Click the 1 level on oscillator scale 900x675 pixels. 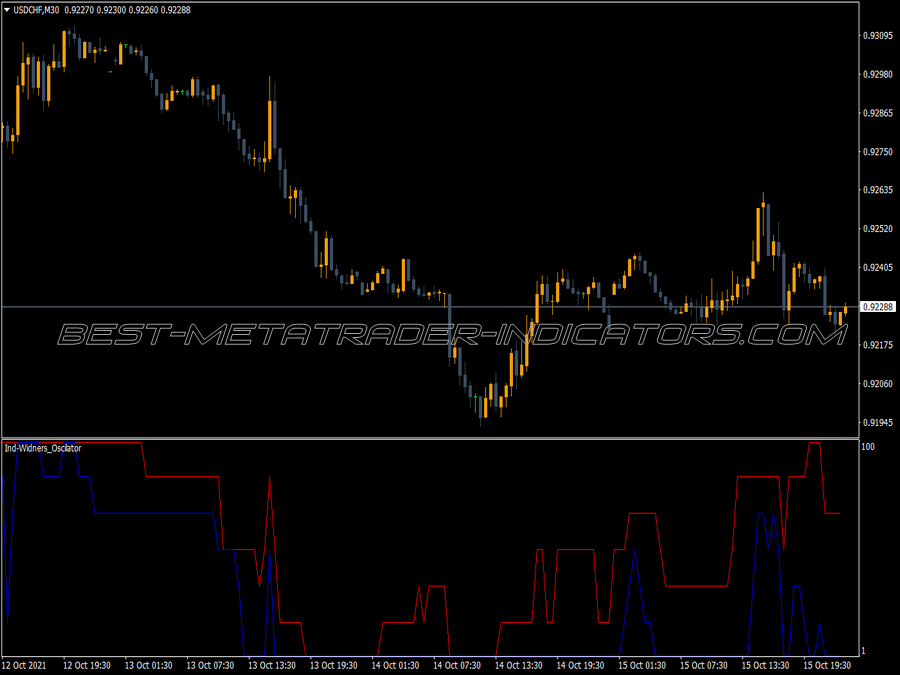[x=863, y=651]
